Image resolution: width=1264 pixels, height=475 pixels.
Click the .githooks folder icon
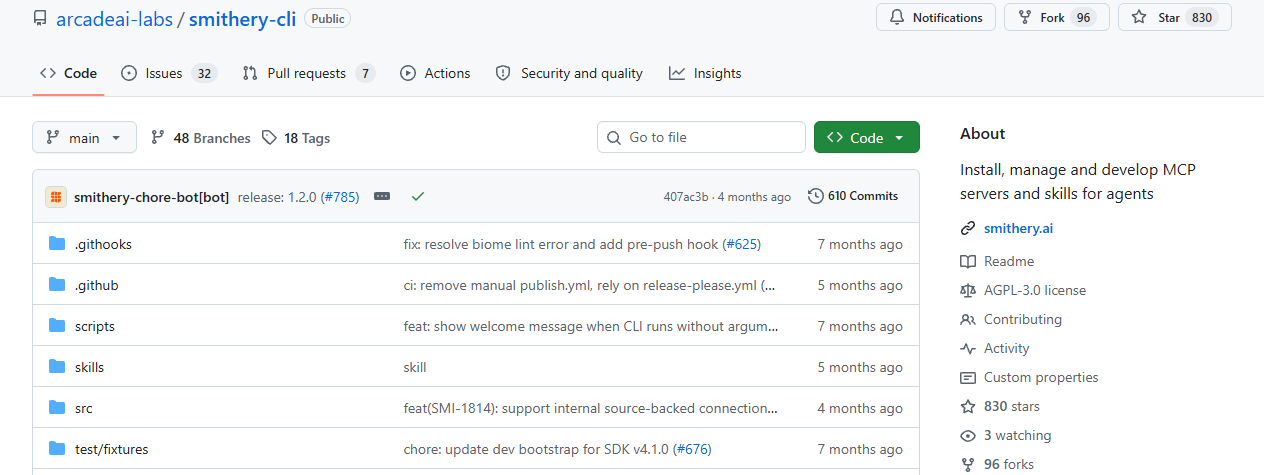click(57, 244)
